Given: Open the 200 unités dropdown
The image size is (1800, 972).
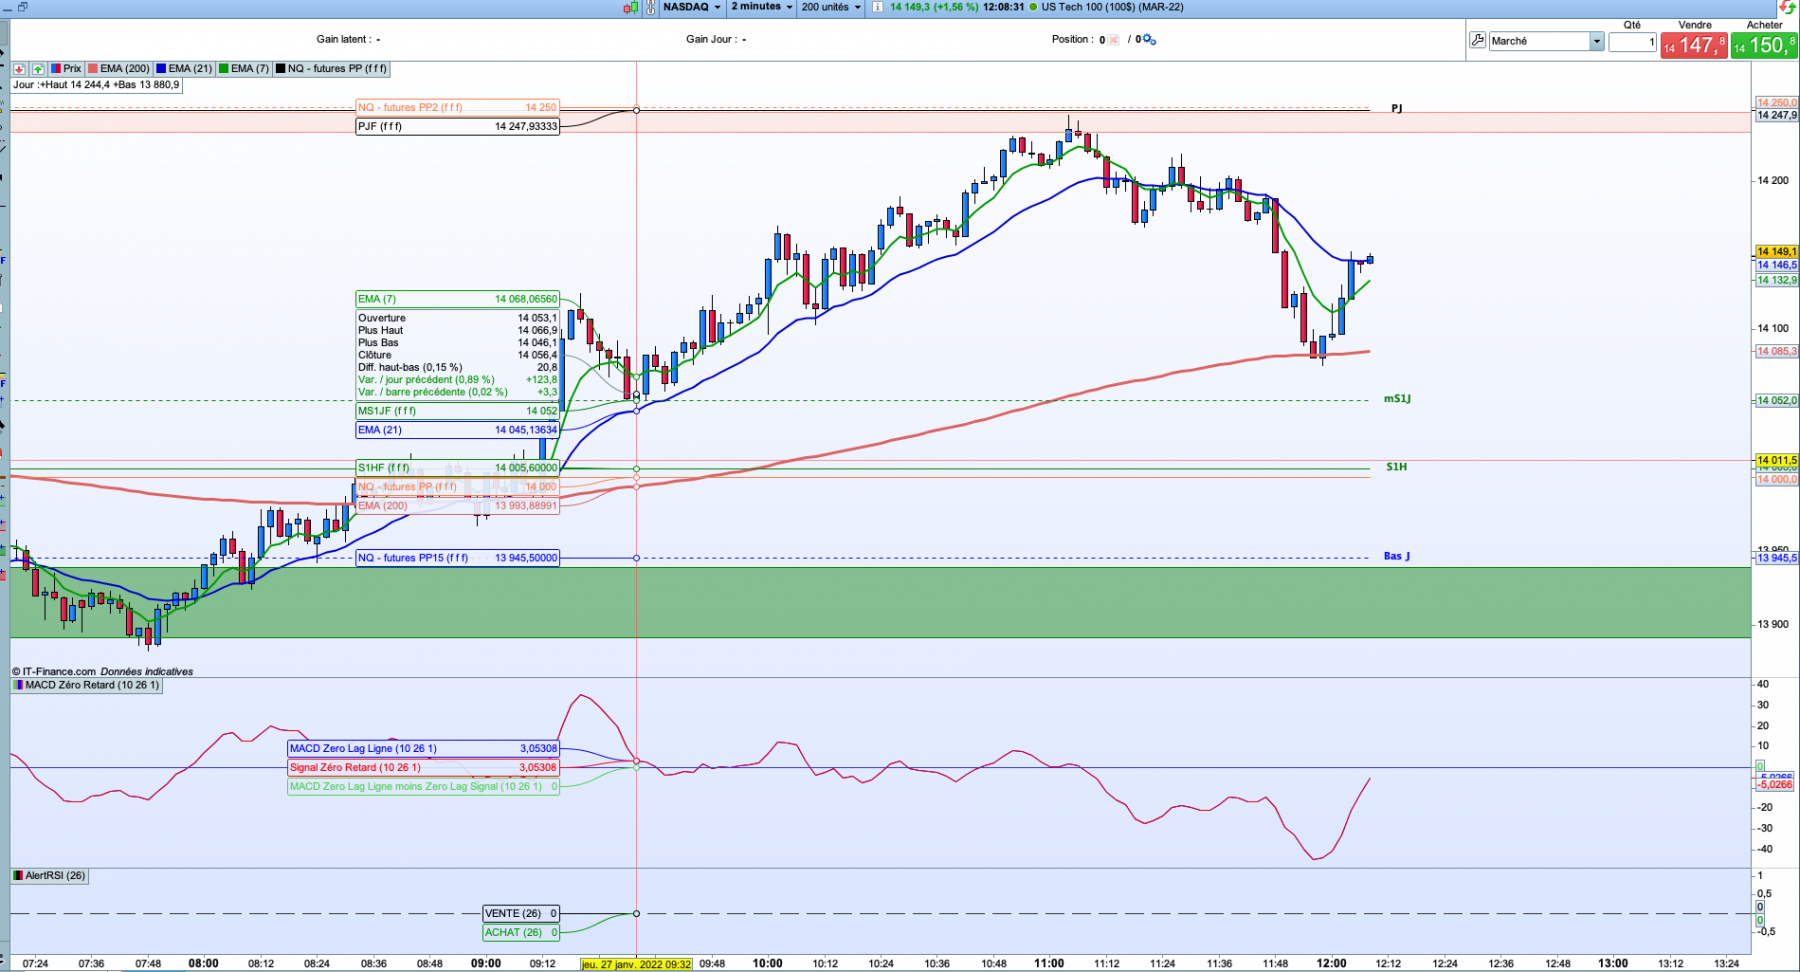Looking at the screenshot, I should click(831, 7).
